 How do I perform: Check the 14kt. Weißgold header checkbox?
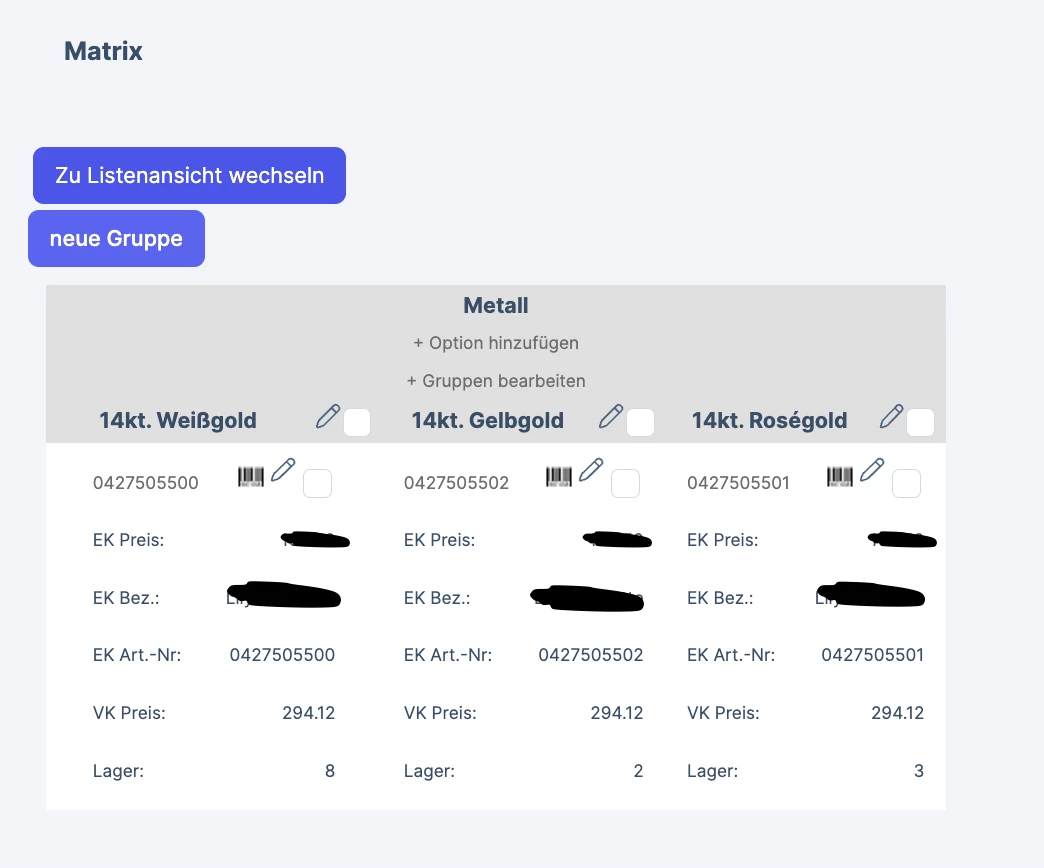tap(357, 423)
